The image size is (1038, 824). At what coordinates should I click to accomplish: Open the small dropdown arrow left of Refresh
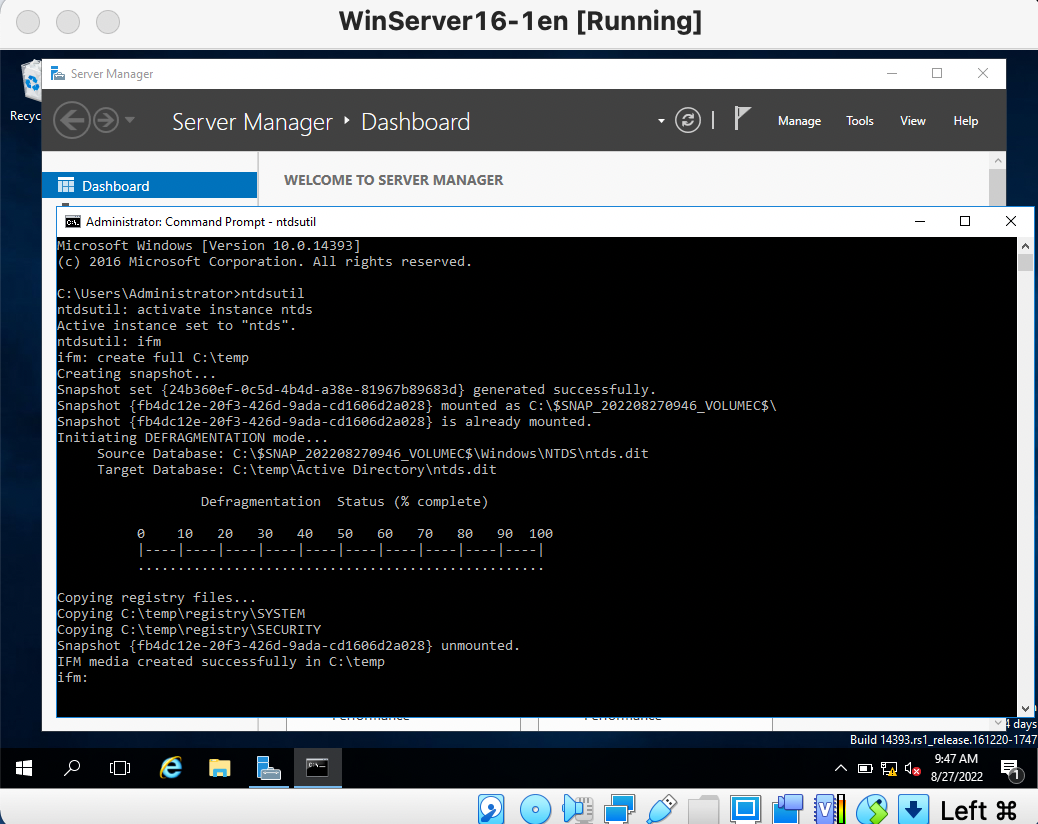click(x=661, y=121)
